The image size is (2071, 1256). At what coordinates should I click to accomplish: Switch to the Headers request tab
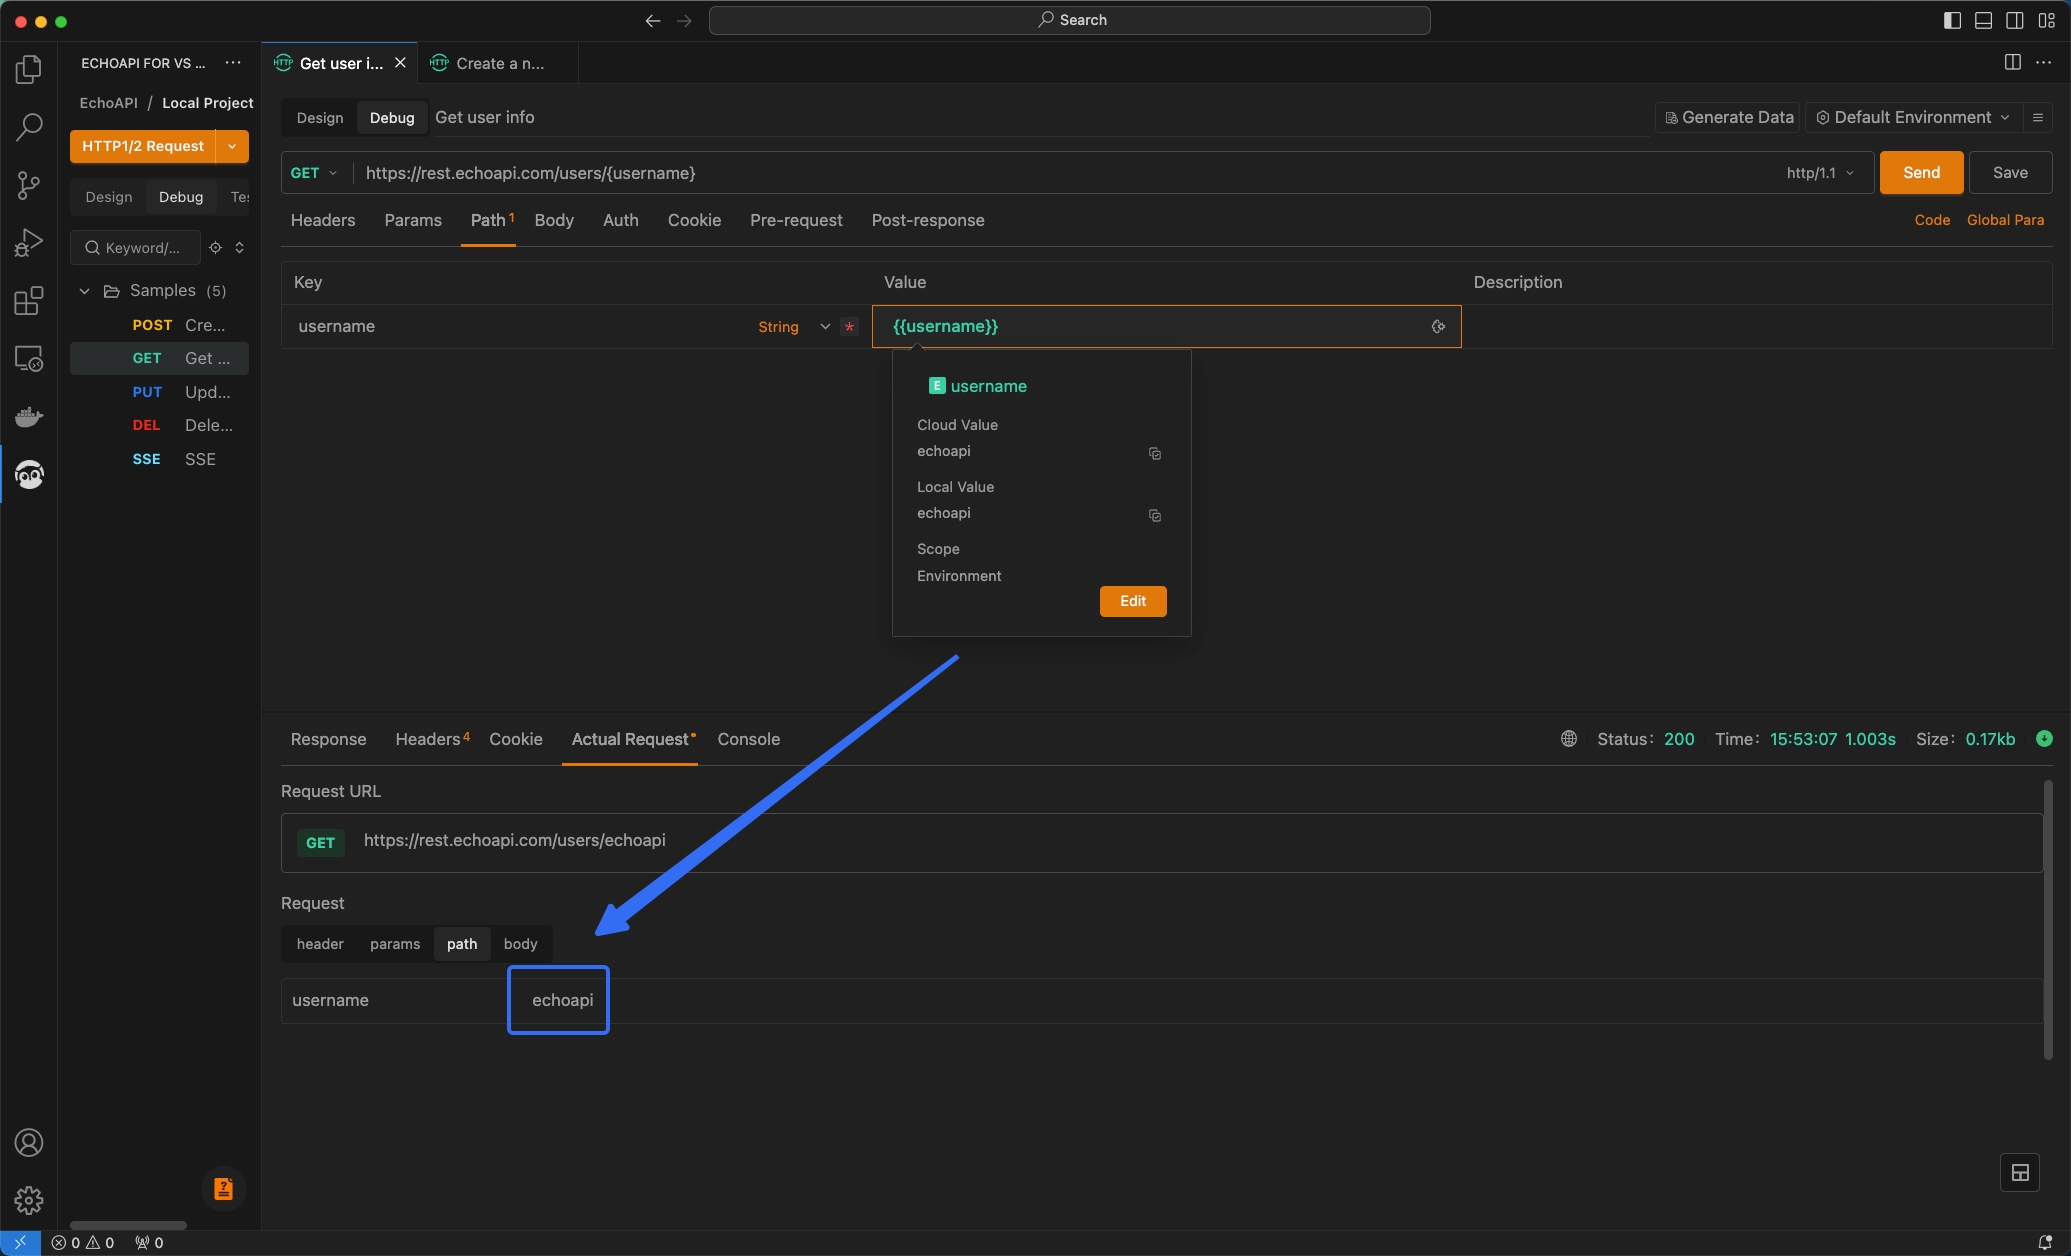pos(323,220)
